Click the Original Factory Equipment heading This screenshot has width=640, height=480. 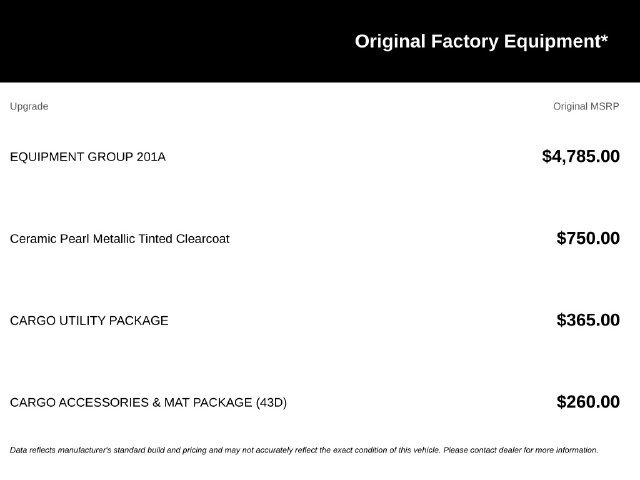(x=481, y=41)
